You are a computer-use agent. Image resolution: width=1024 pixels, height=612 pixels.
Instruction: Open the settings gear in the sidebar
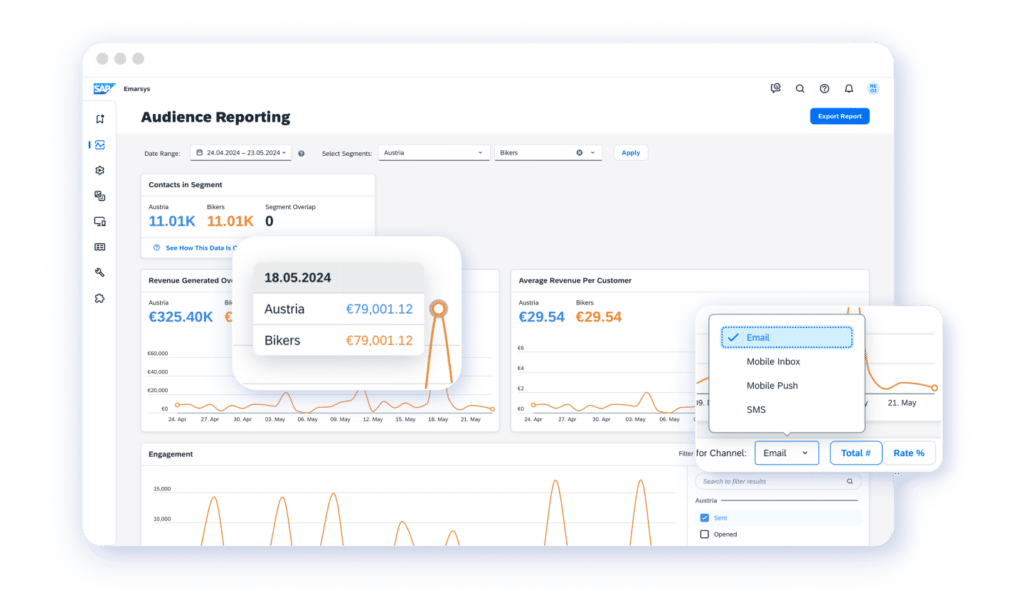click(99, 170)
